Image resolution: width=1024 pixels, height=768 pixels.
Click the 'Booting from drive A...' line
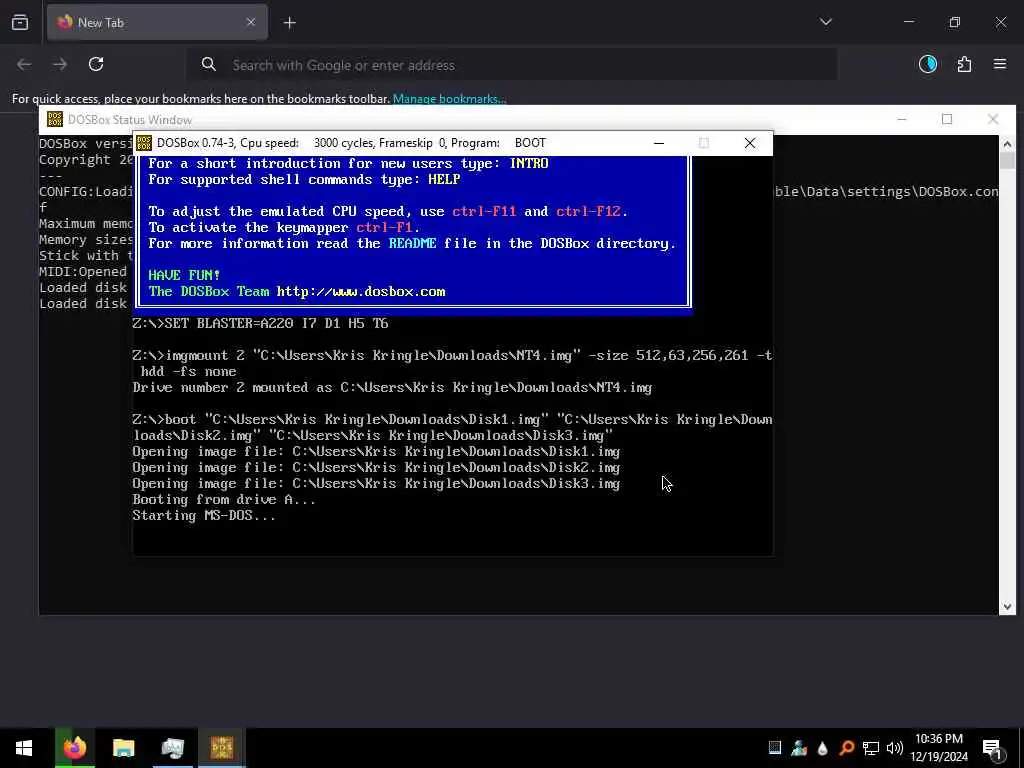[224, 500]
